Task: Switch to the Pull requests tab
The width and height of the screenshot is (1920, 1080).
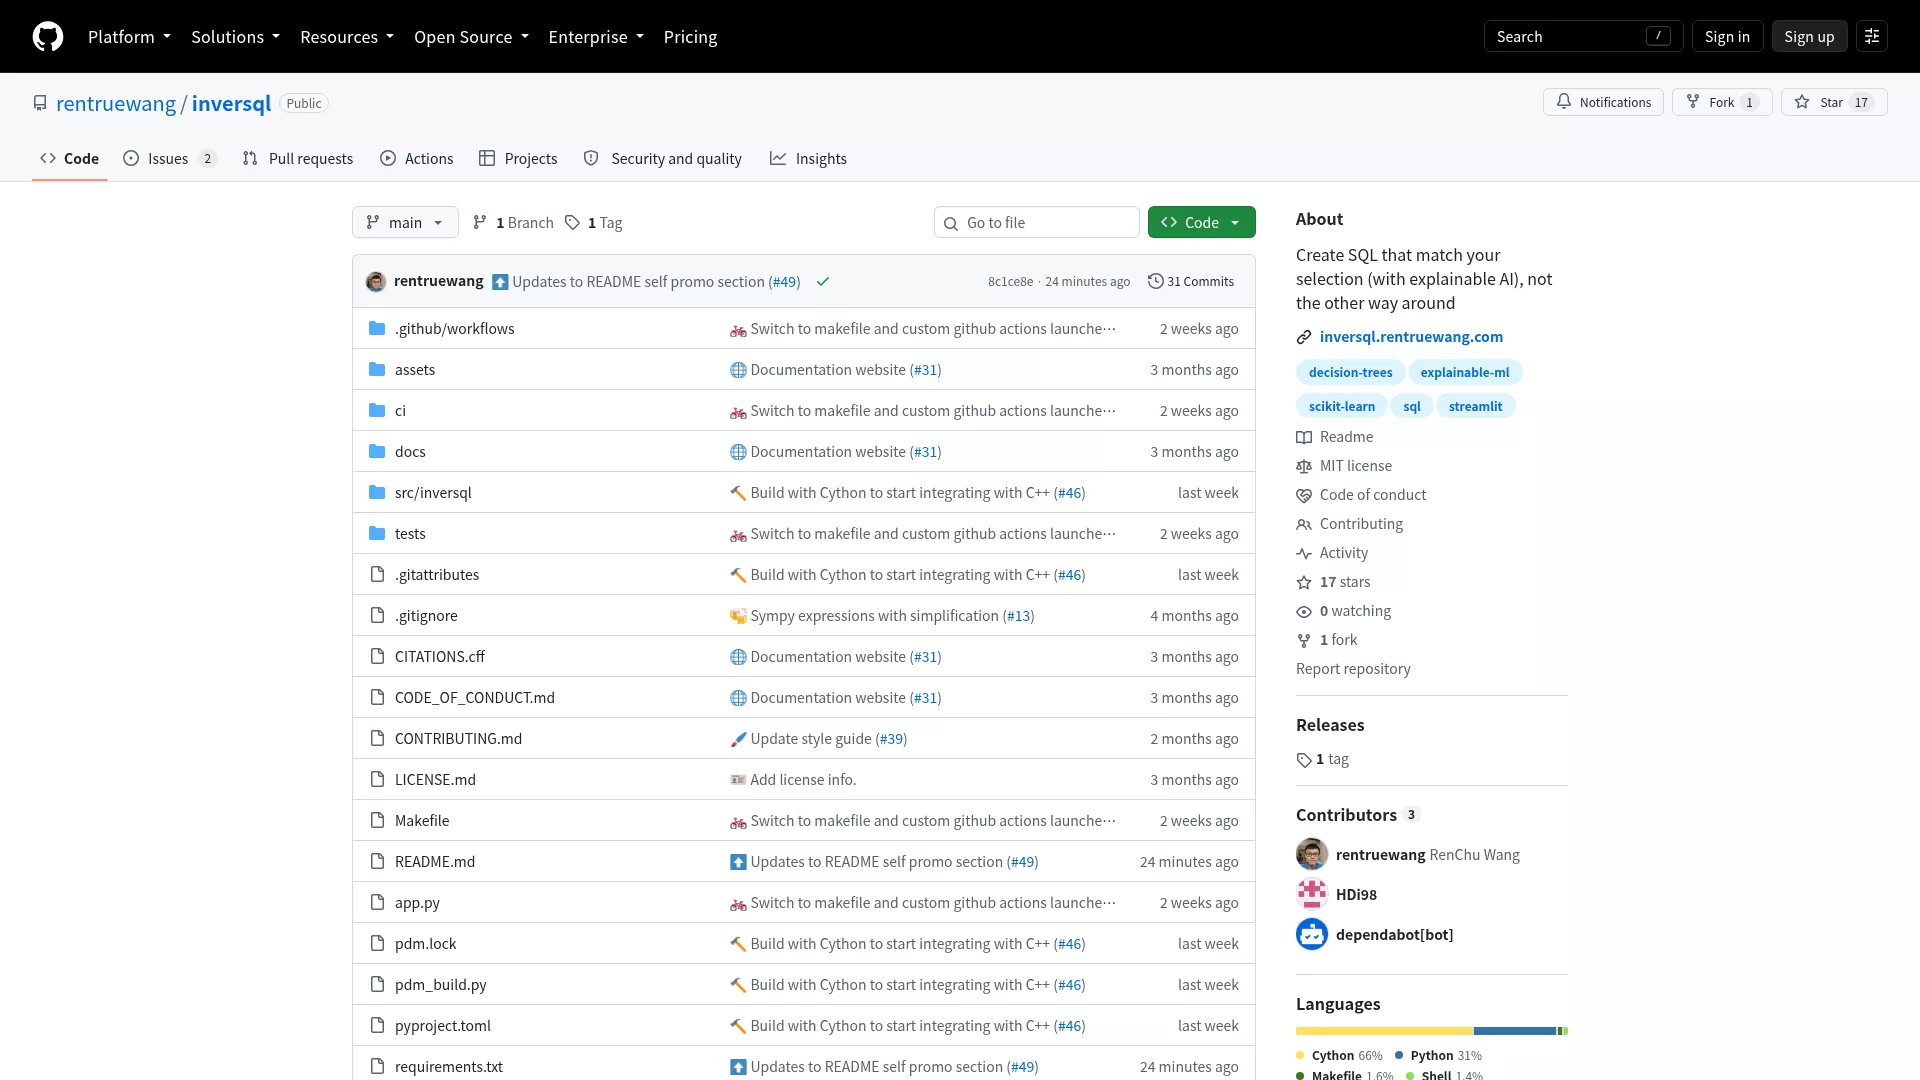Action: click(298, 159)
